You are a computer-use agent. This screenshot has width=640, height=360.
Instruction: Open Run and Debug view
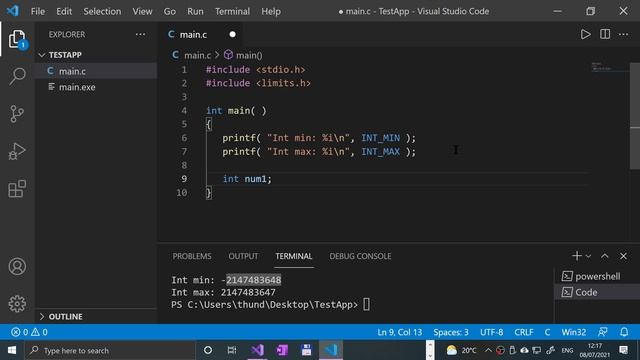17,151
